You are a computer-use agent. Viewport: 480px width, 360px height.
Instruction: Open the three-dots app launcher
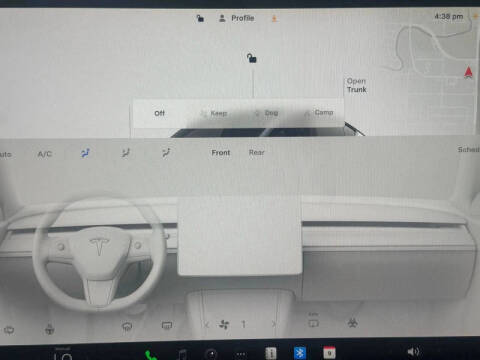[241, 354]
